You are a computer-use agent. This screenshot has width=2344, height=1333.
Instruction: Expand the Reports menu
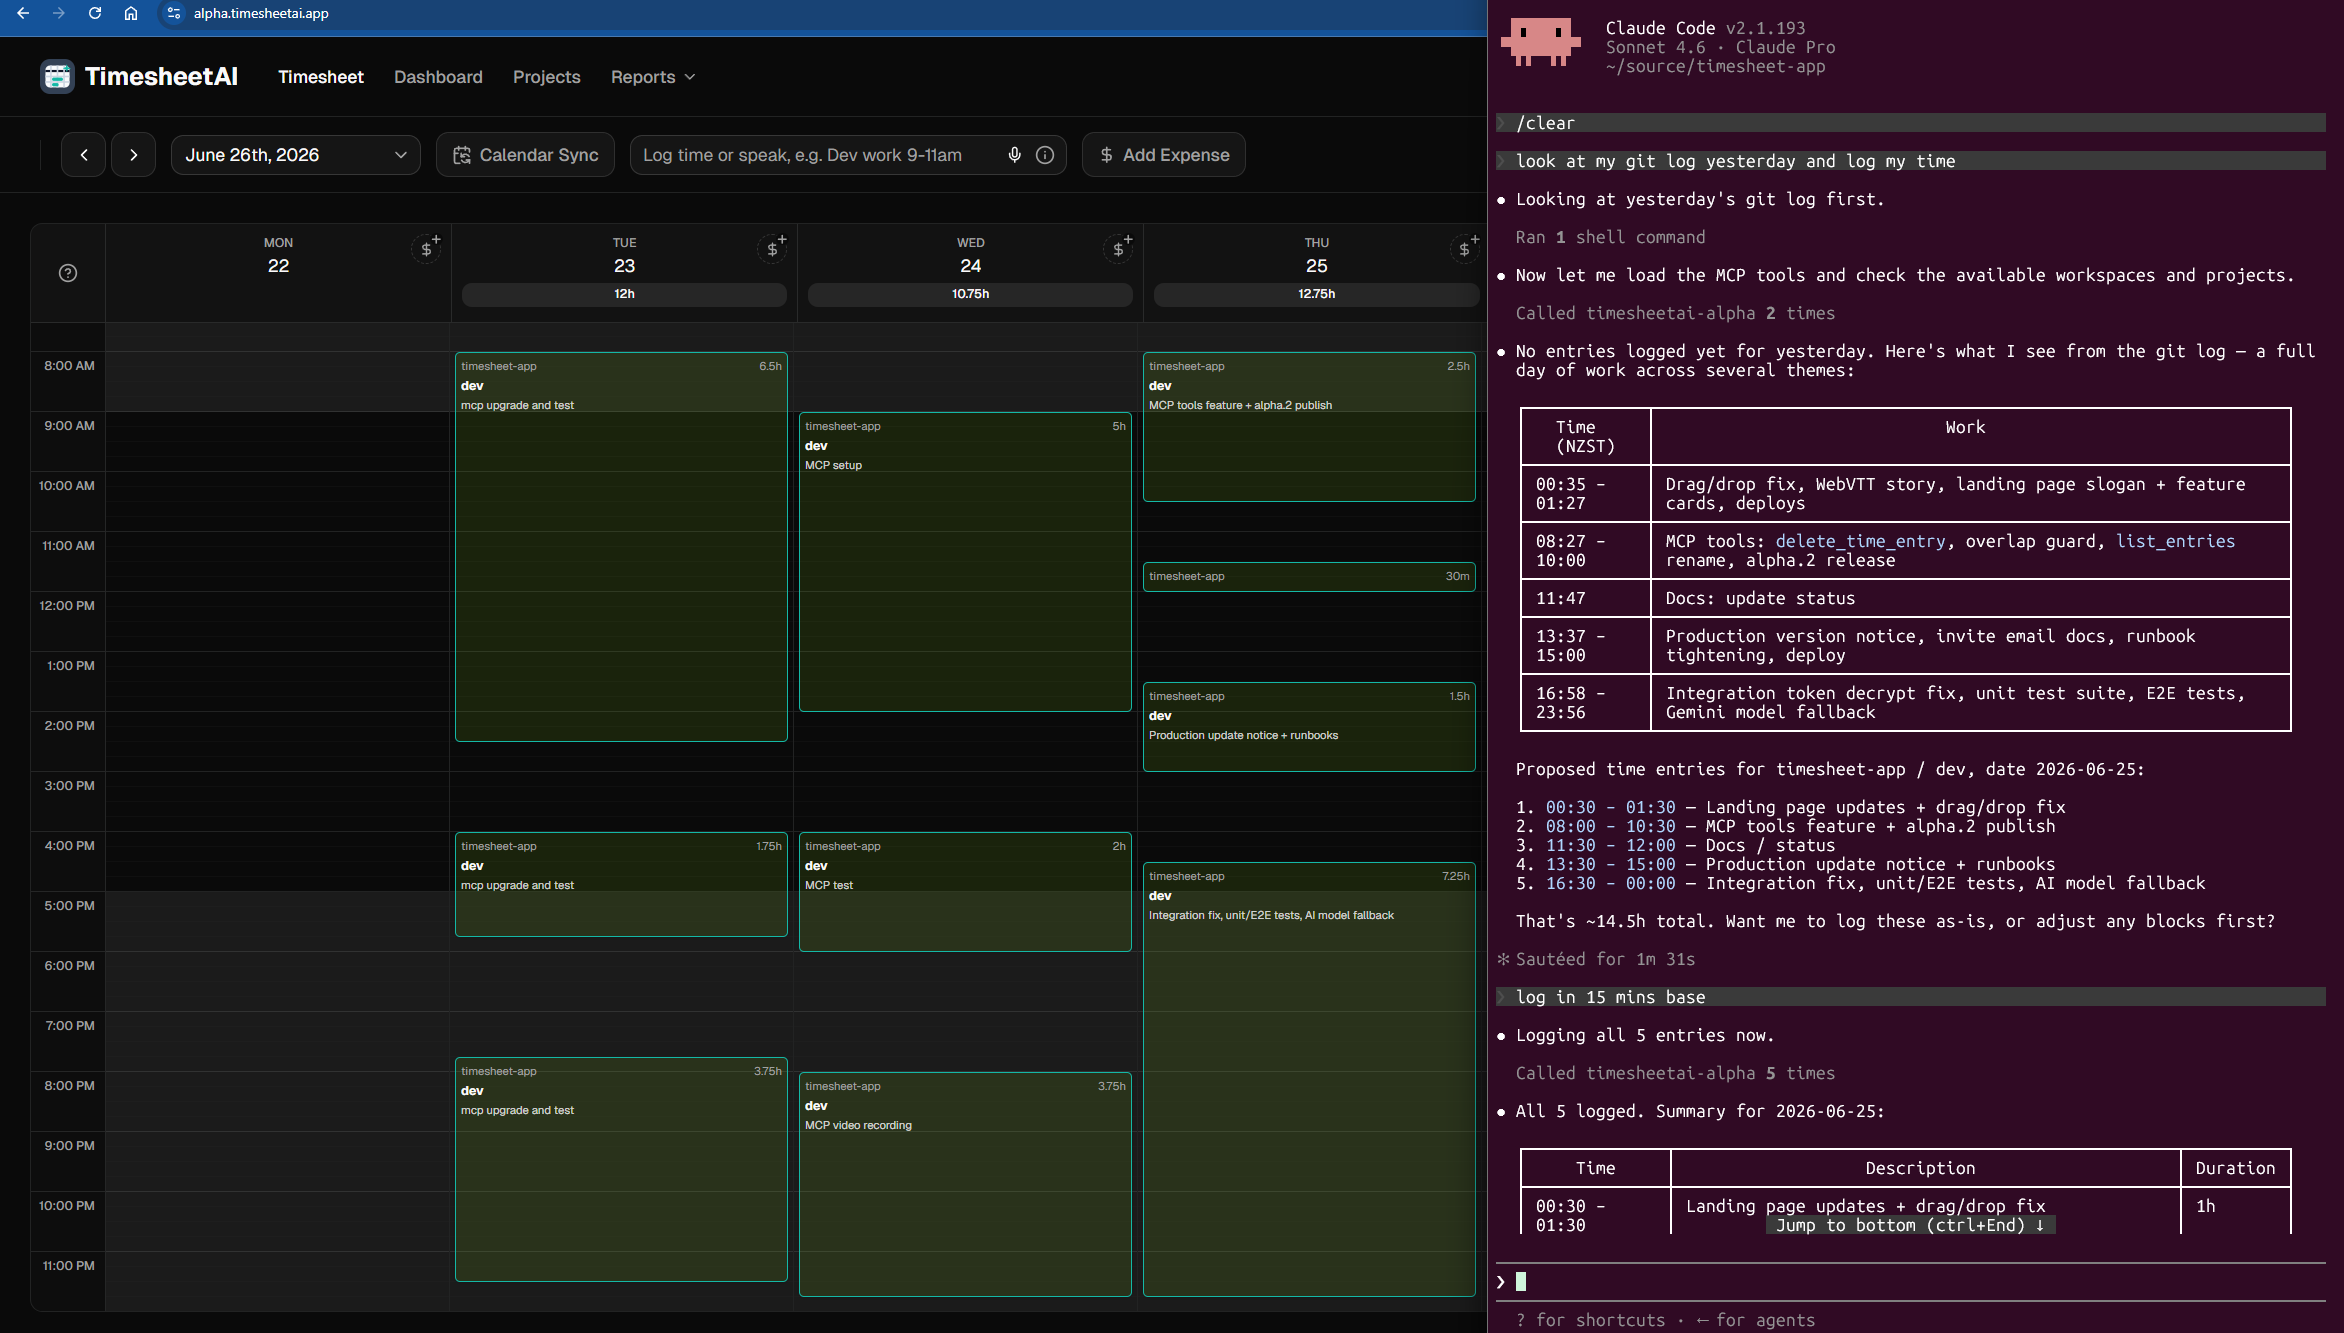tap(653, 77)
